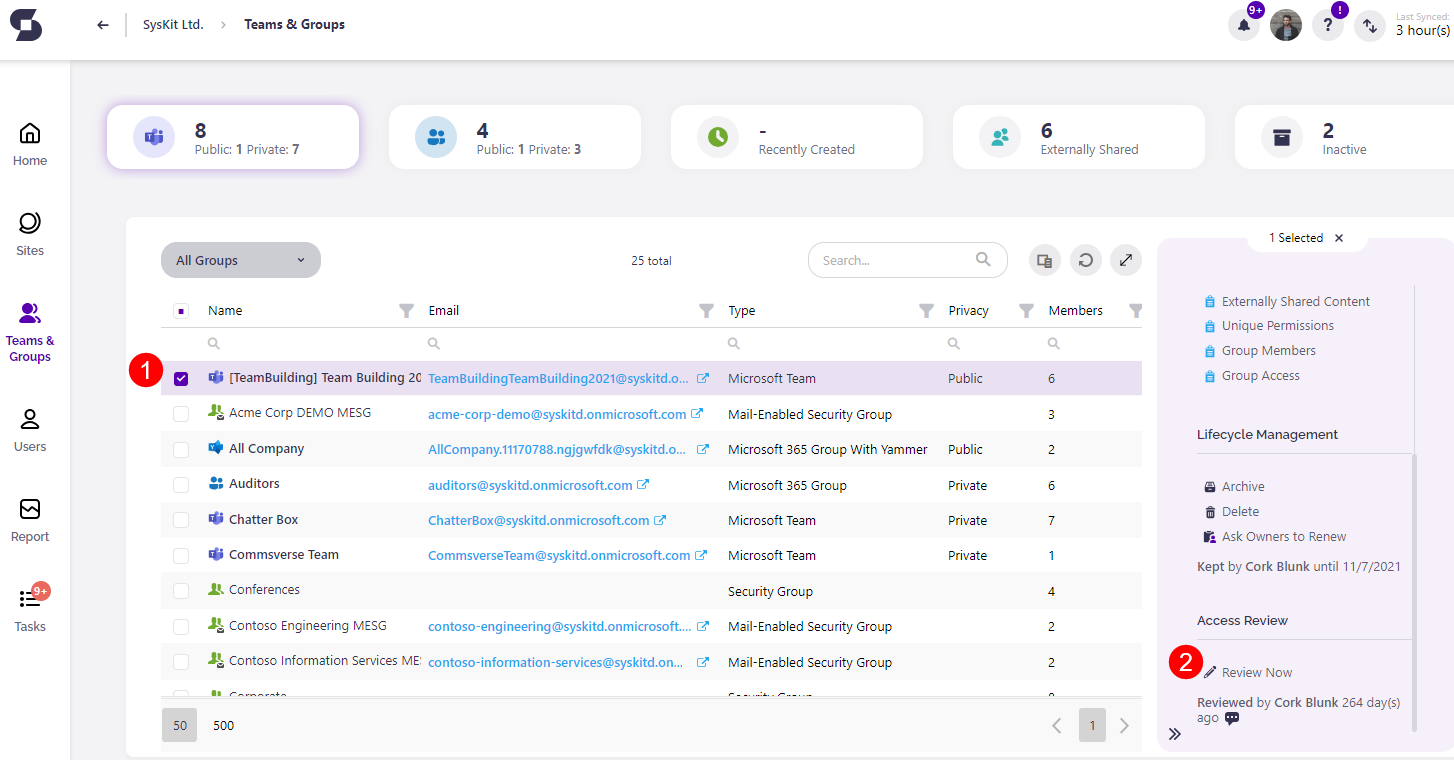Screen dimensions: 1454x760
Task: Open the All Groups dropdown
Action: [240, 260]
